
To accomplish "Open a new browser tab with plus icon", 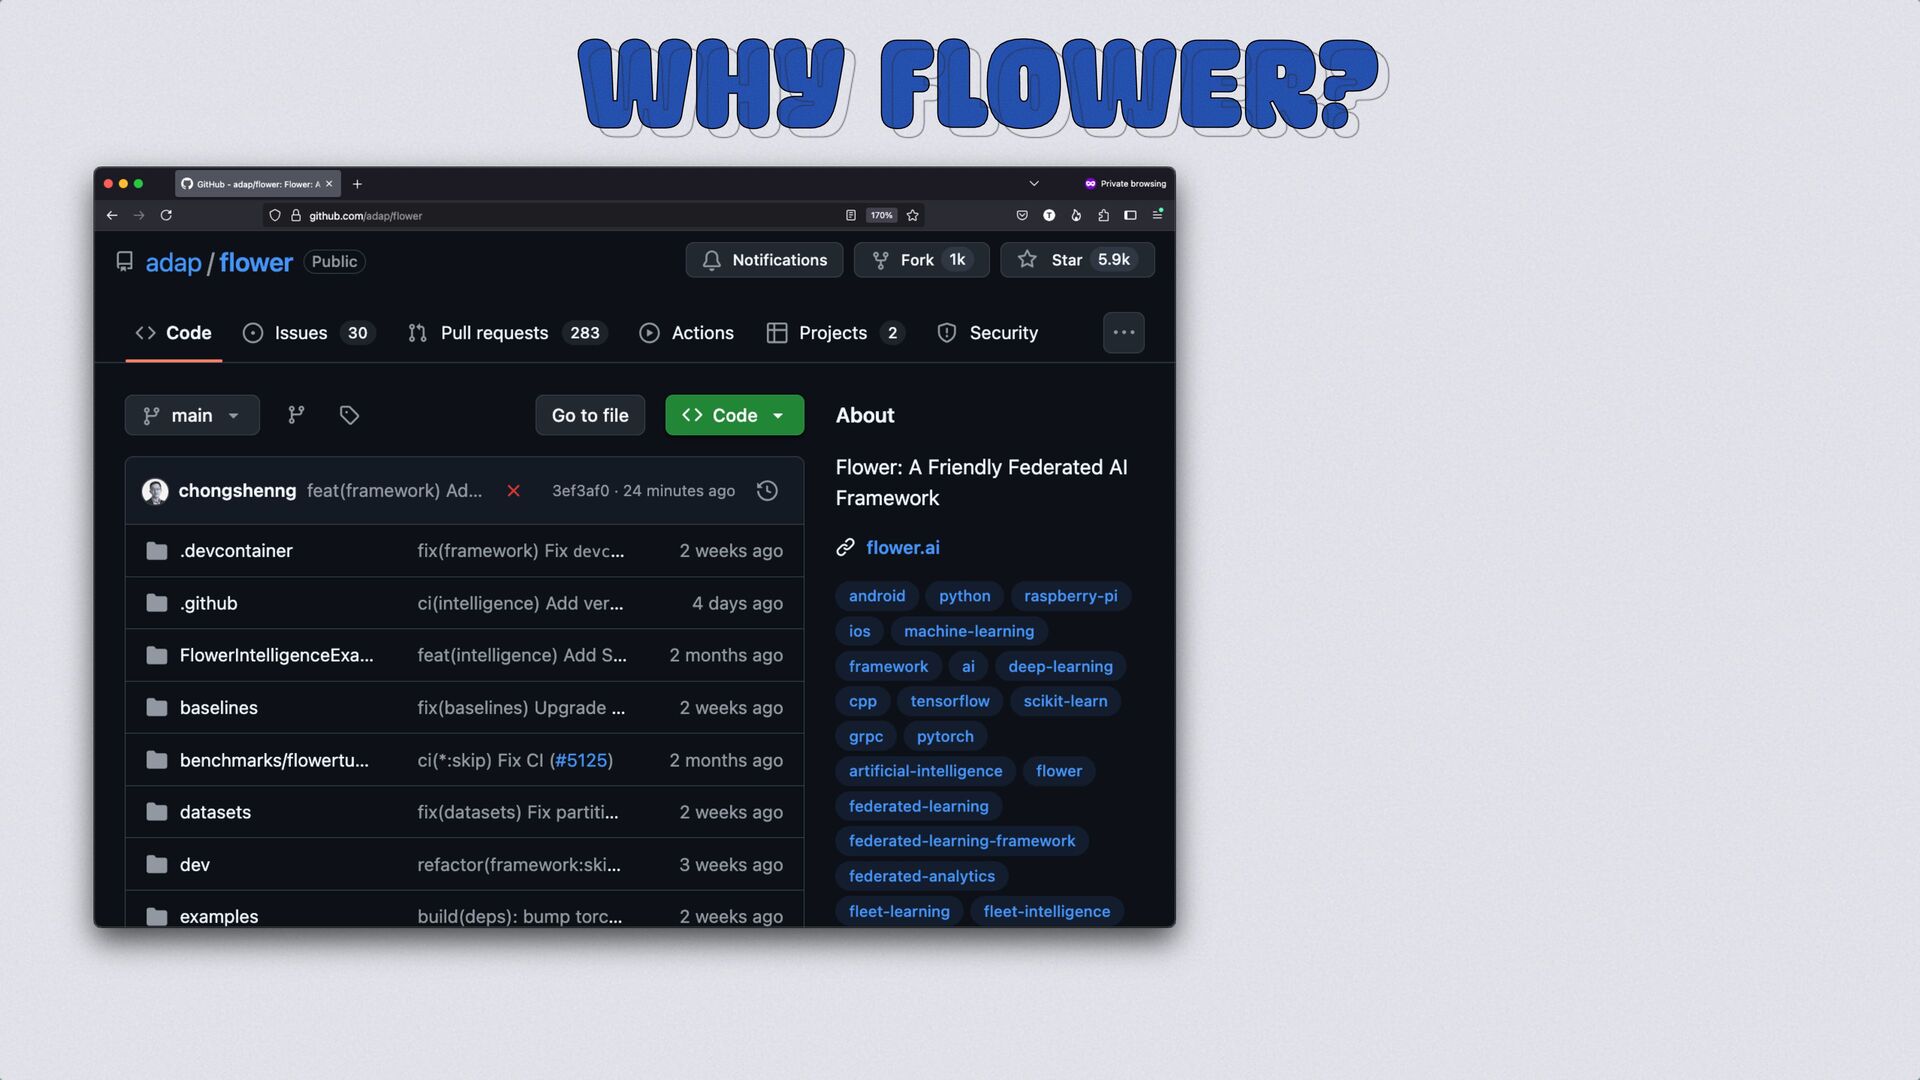I will pos(357,184).
